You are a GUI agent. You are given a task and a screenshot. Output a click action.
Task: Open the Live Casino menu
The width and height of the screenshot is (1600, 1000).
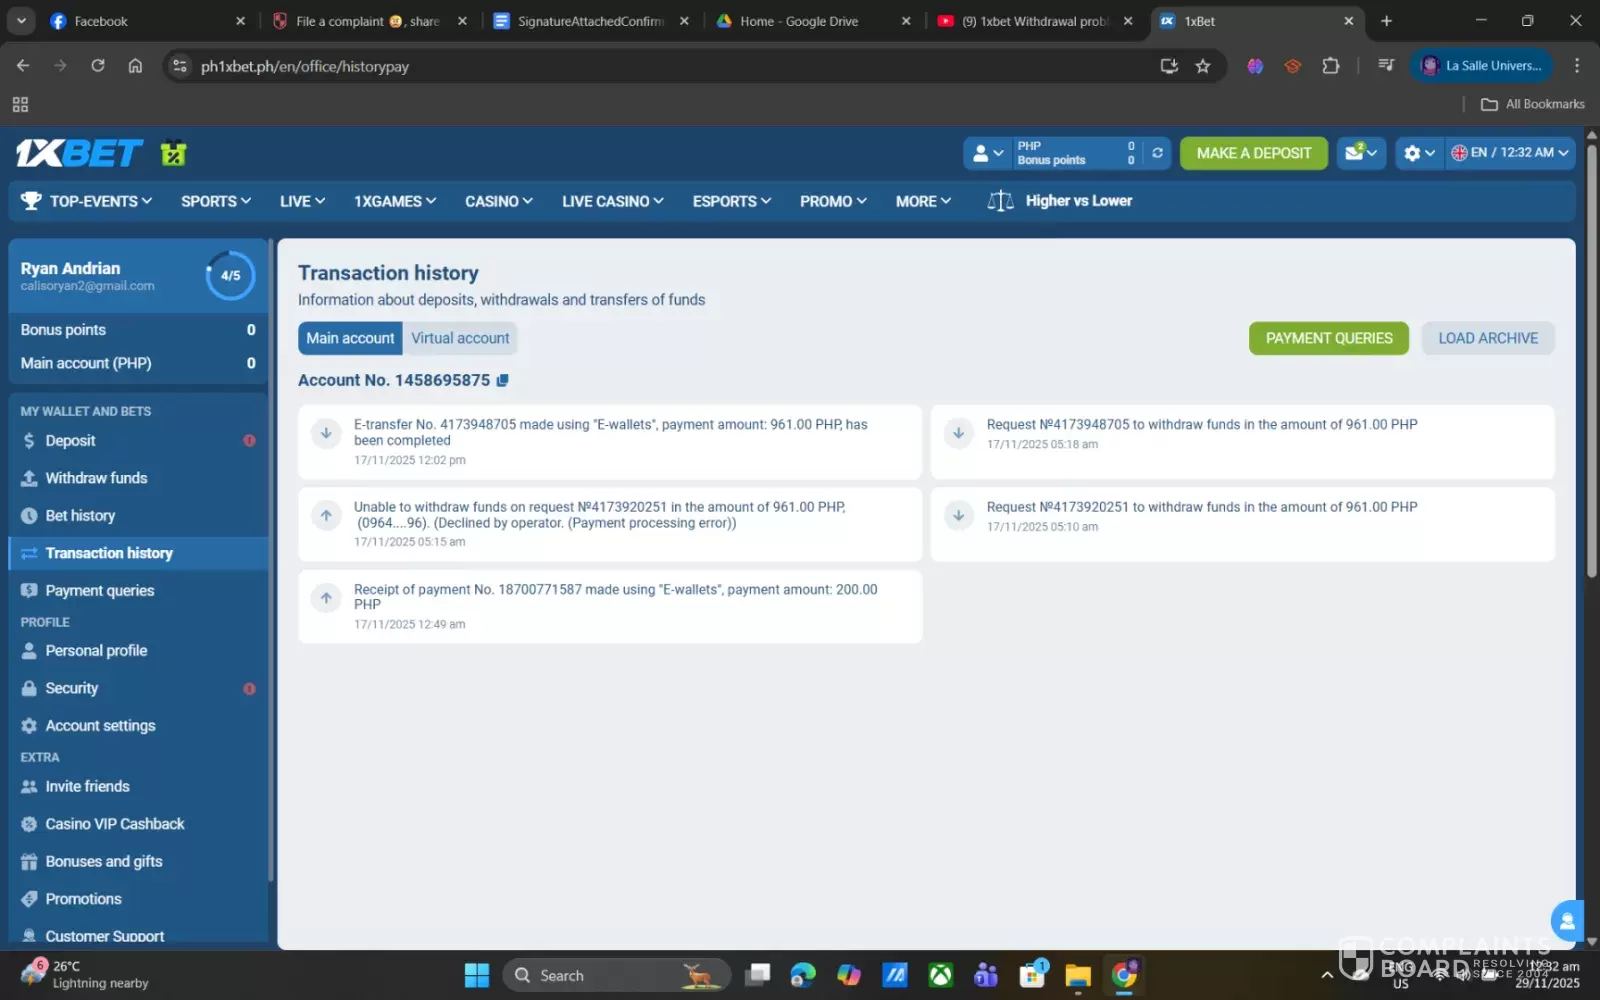coord(612,201)
